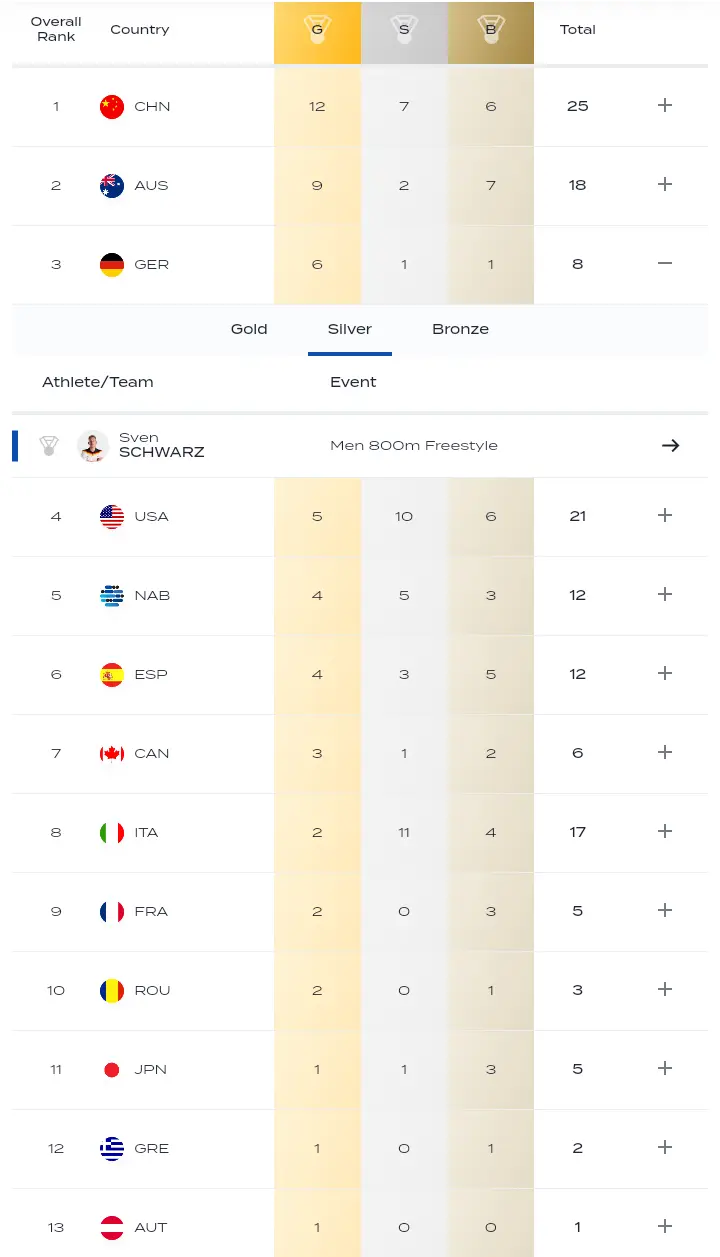
Task: Select the Silver tab
Action: (x=349, y=329)
